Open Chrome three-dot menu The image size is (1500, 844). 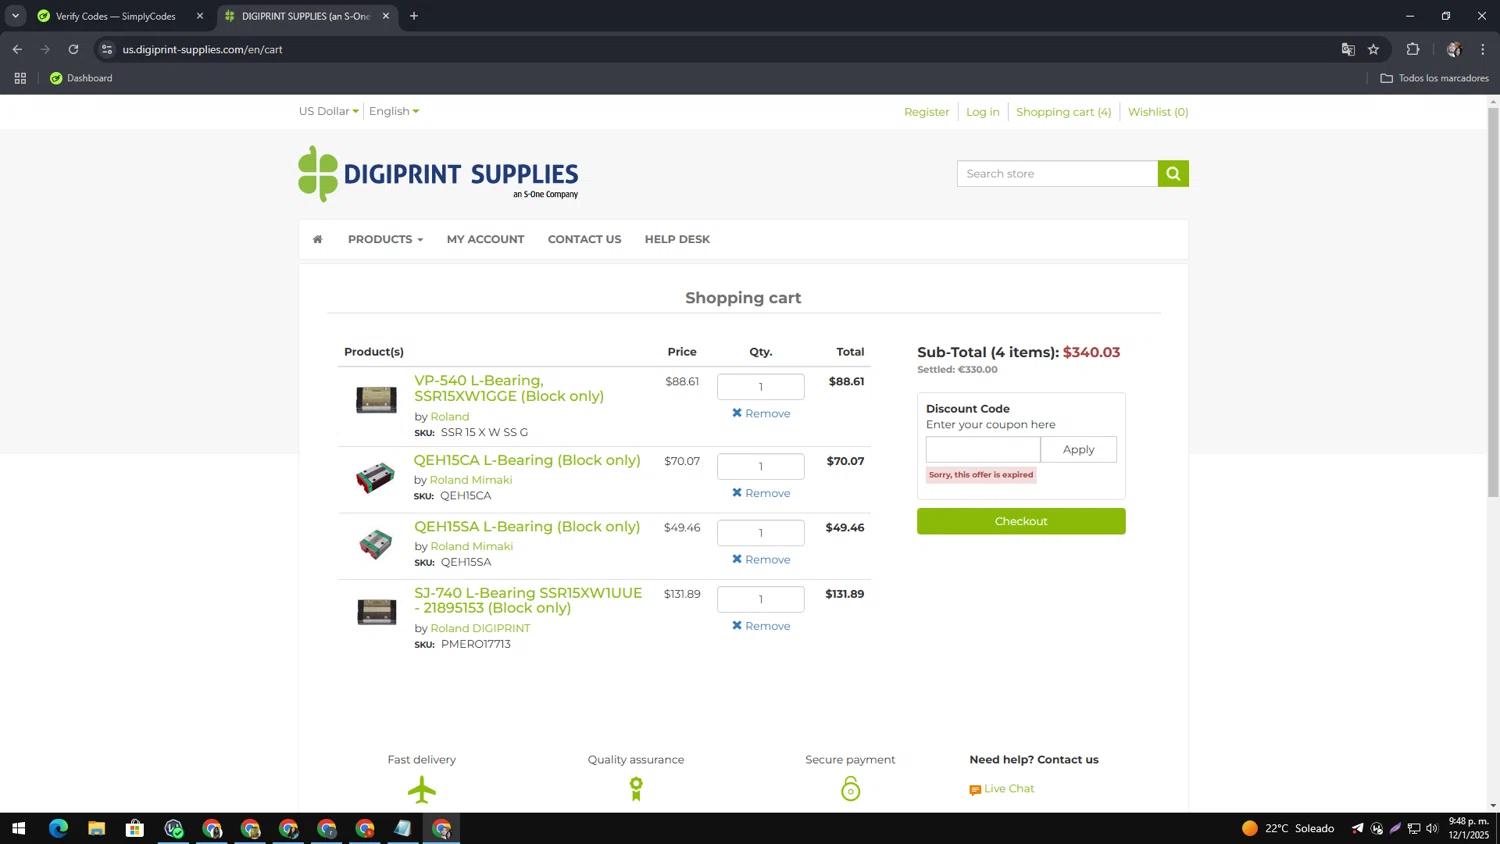[1483, 49]
